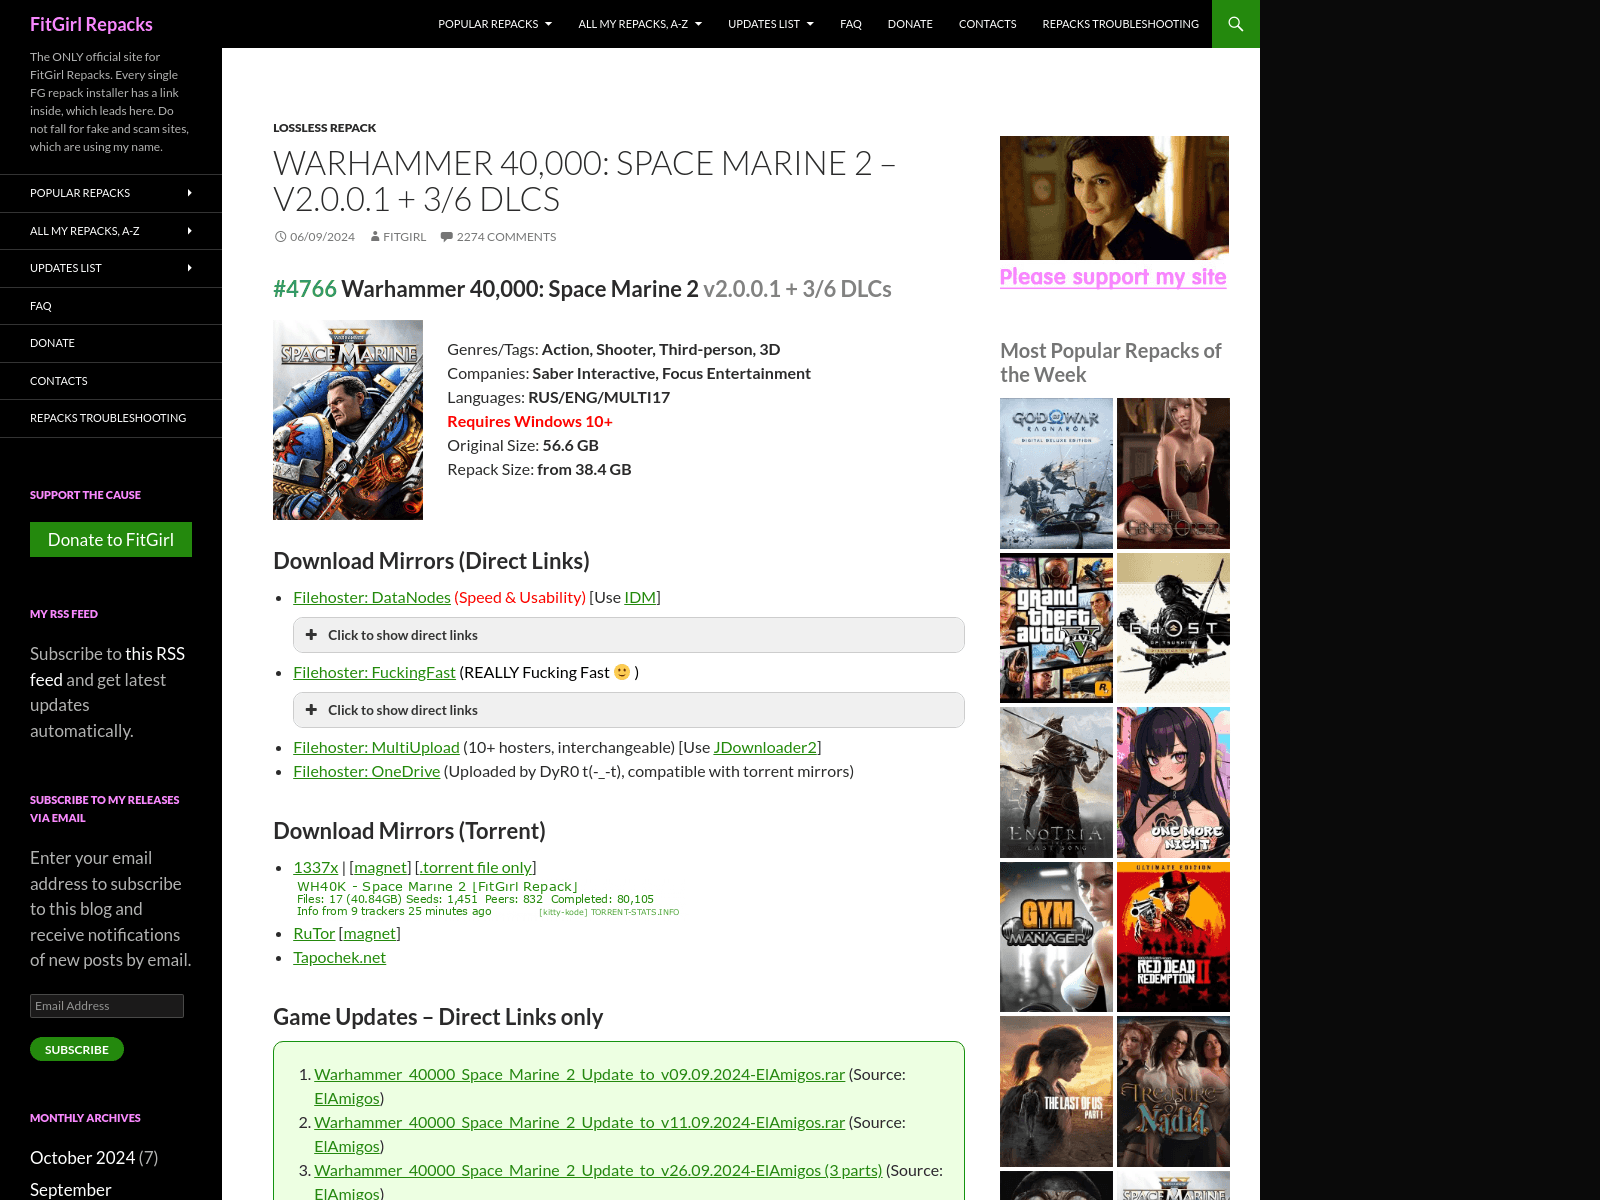The image size is (1600, 1200).
Task: Download Update to v09.09.2024-ElAmigos.rar
Action: [580, 1074]
